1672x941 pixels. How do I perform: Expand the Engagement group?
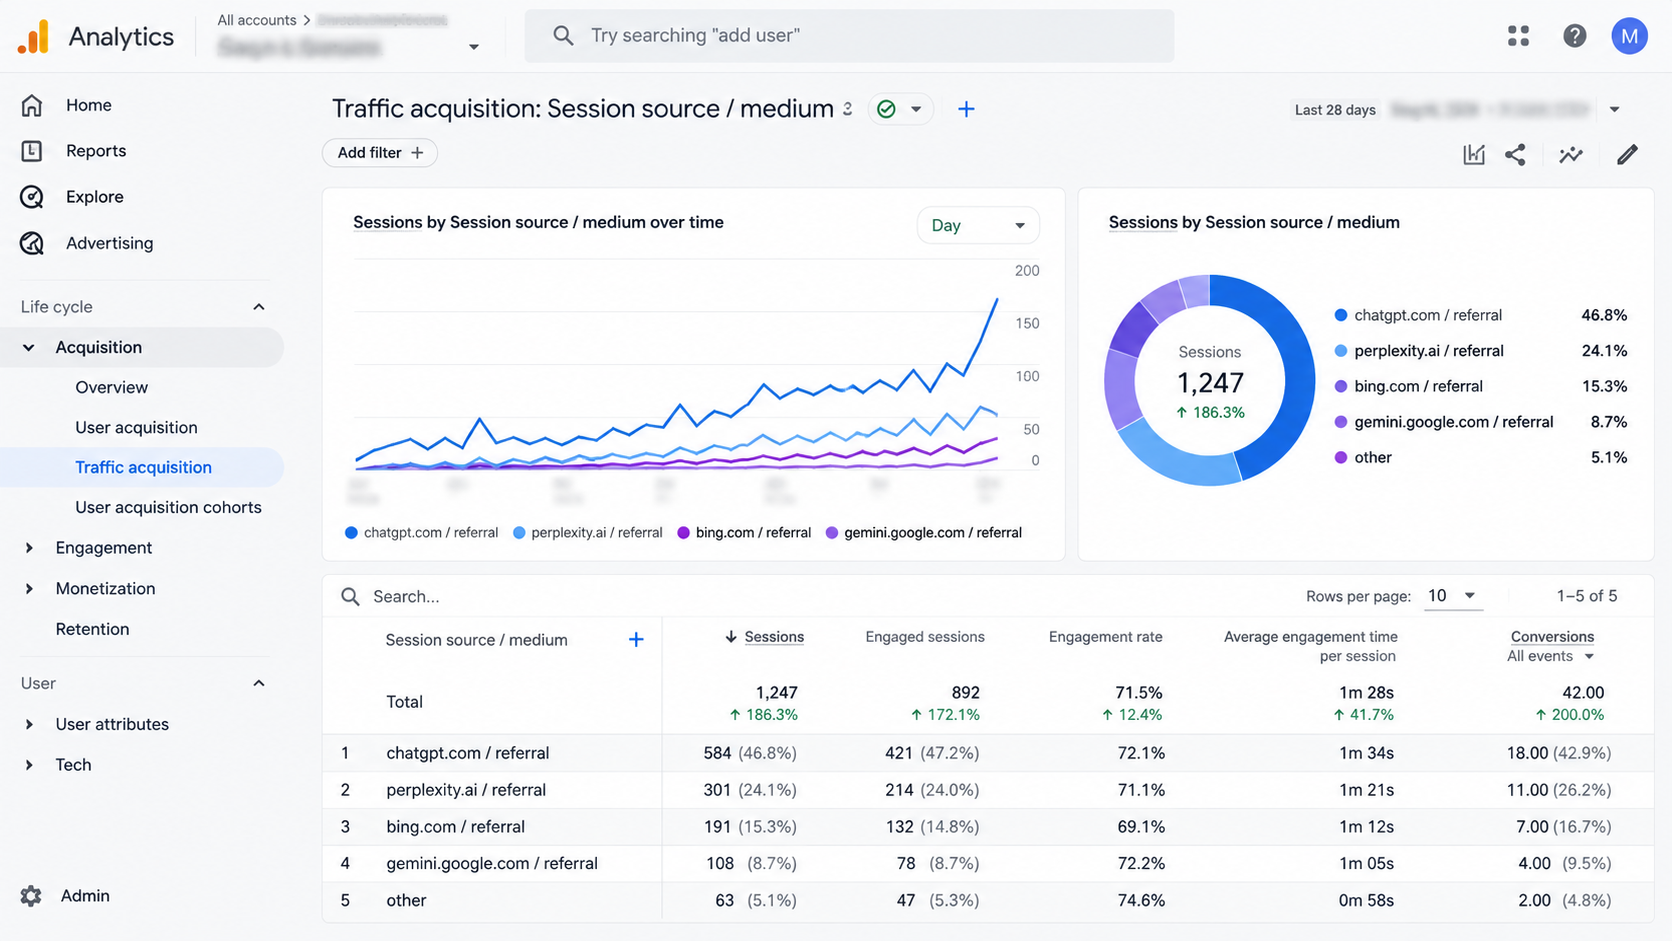pos(29,548)
